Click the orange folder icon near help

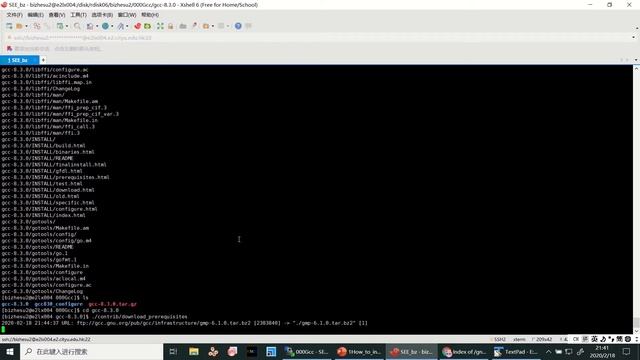pos(206,26)
